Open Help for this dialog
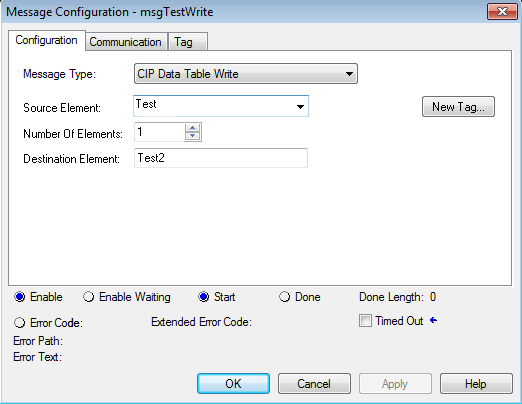 tap(476, 384)
